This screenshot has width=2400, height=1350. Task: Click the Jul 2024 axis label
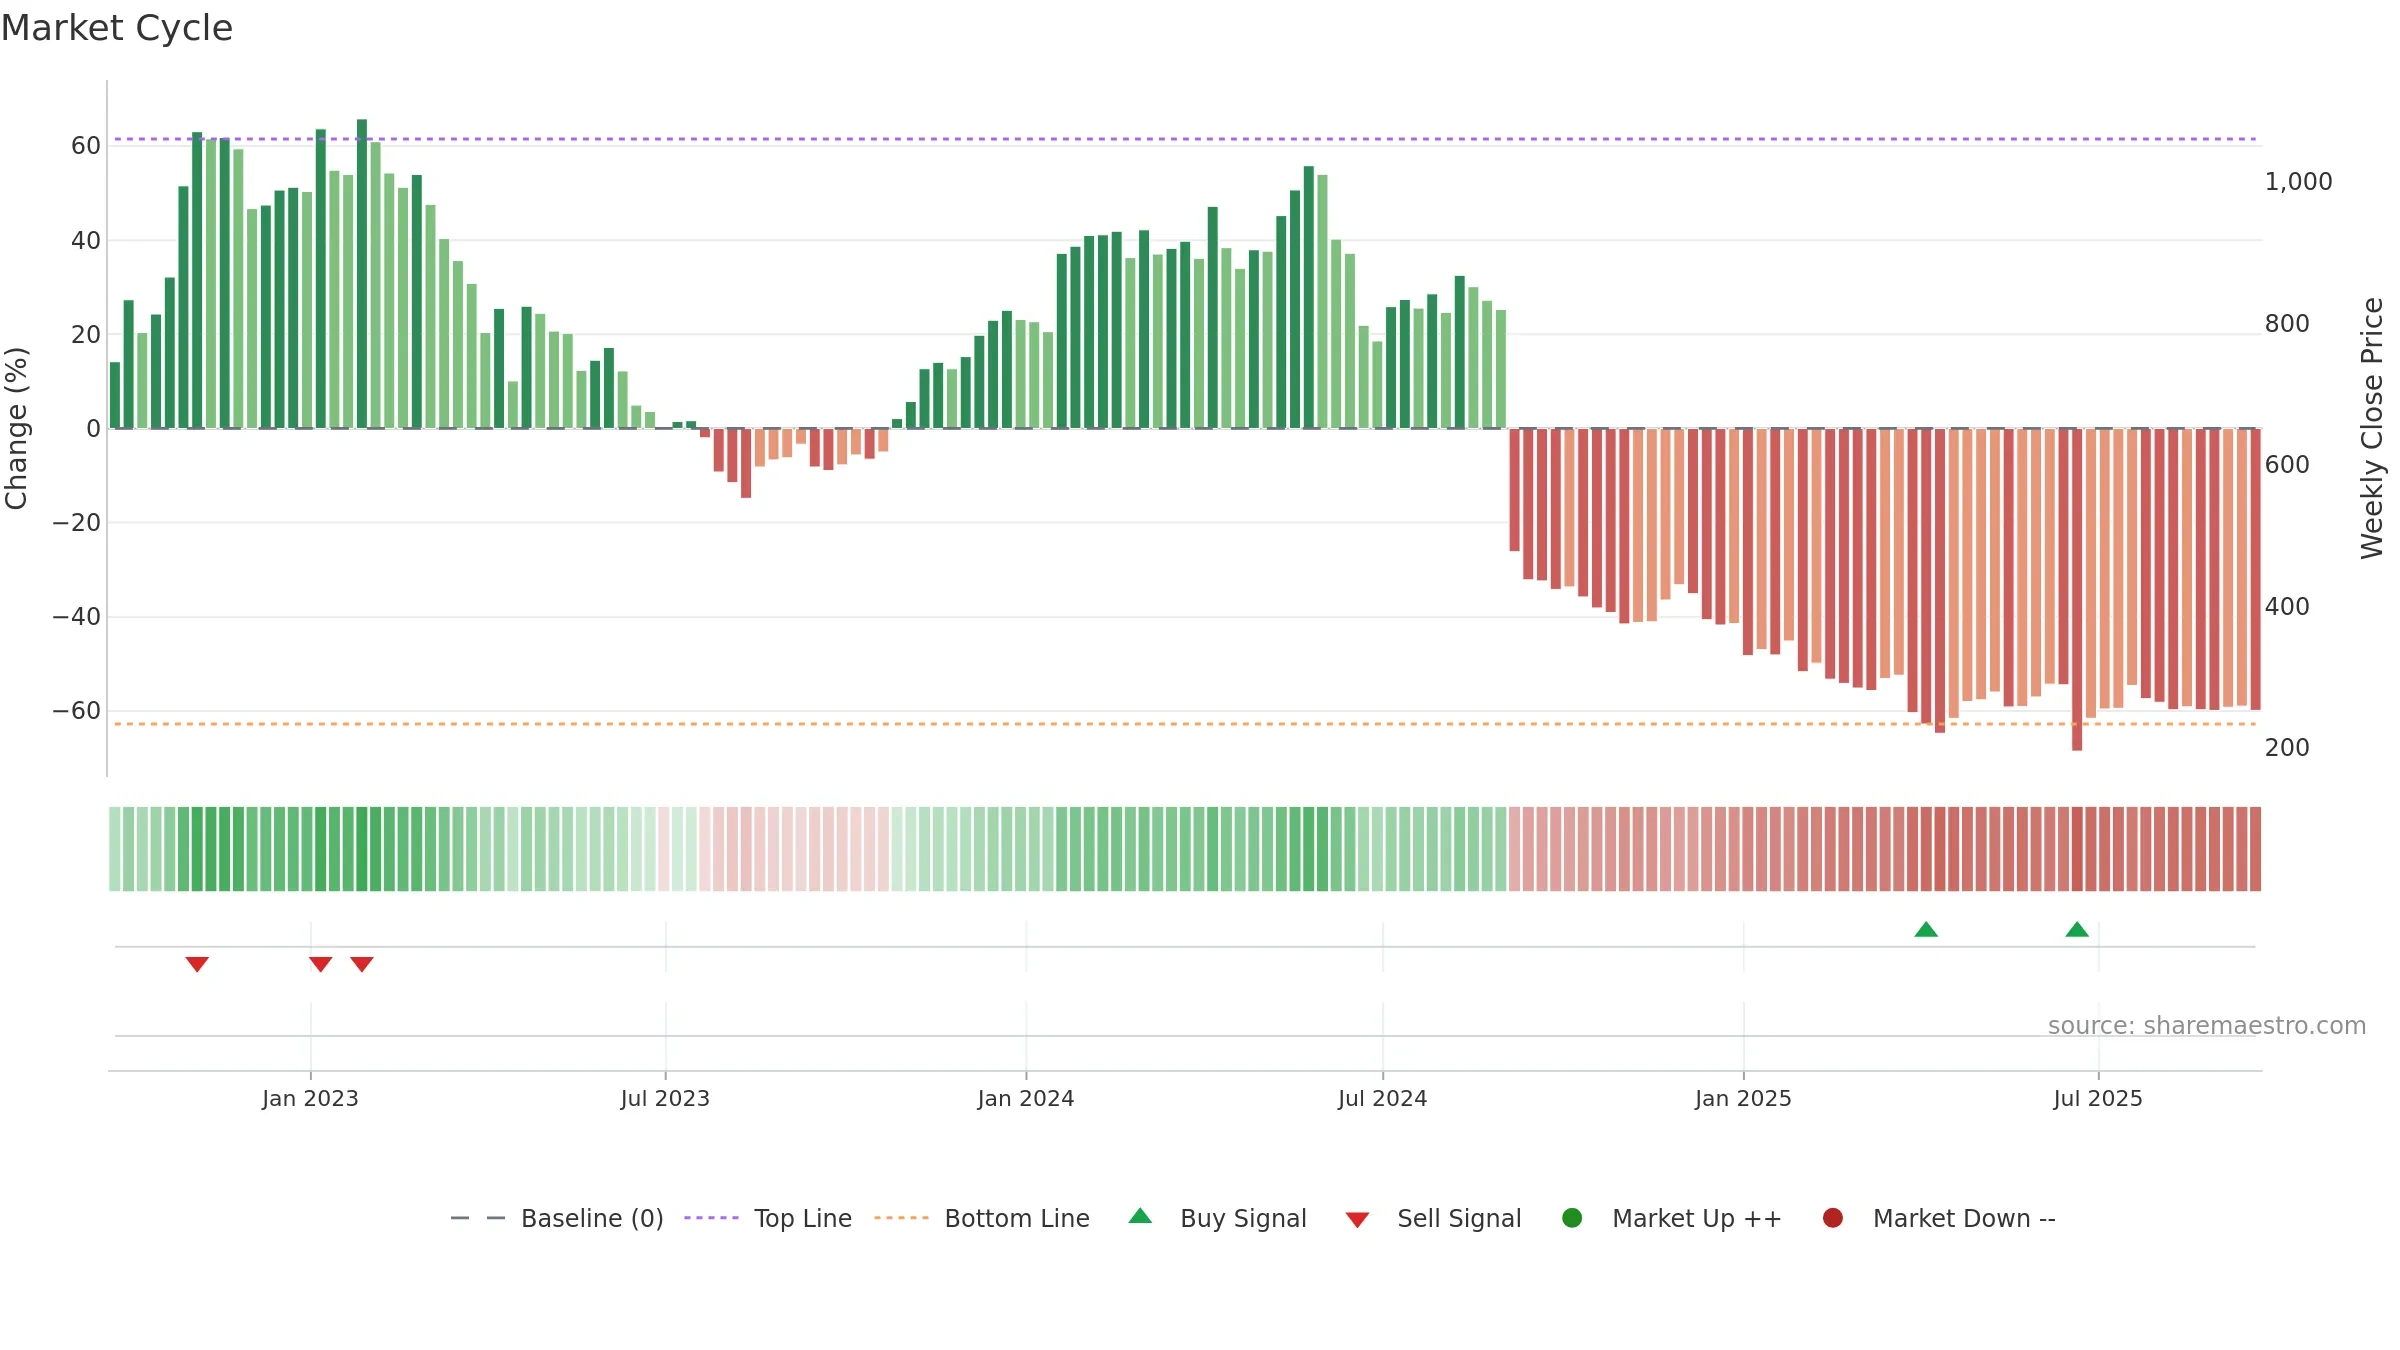[1383, 1099]
